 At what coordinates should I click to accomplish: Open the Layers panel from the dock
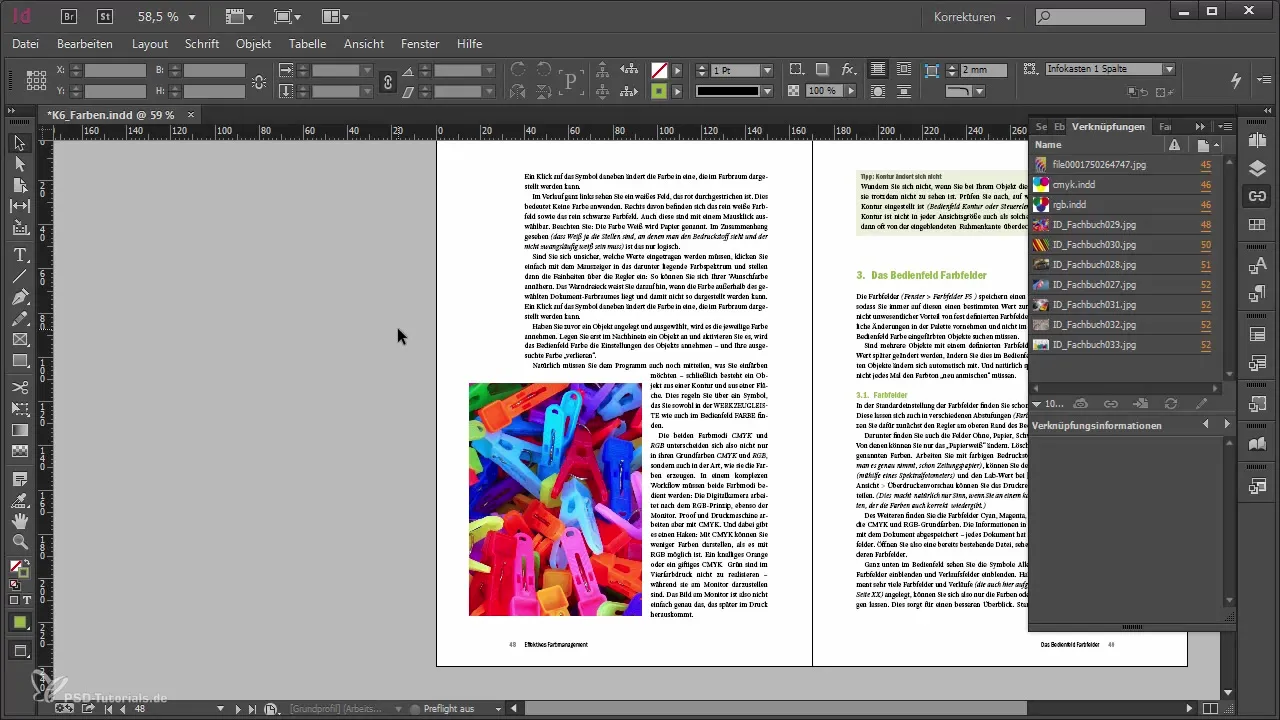click(x=1257, y=167)
